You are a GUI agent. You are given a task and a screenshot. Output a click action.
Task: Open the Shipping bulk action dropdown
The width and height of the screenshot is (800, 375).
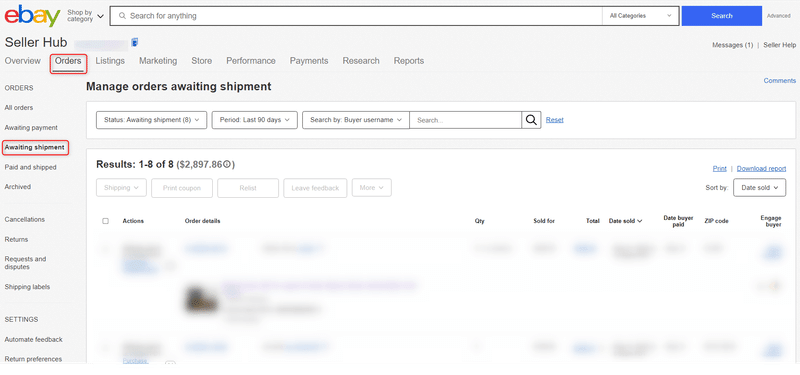pyautogui.click(x=121, y=188)
